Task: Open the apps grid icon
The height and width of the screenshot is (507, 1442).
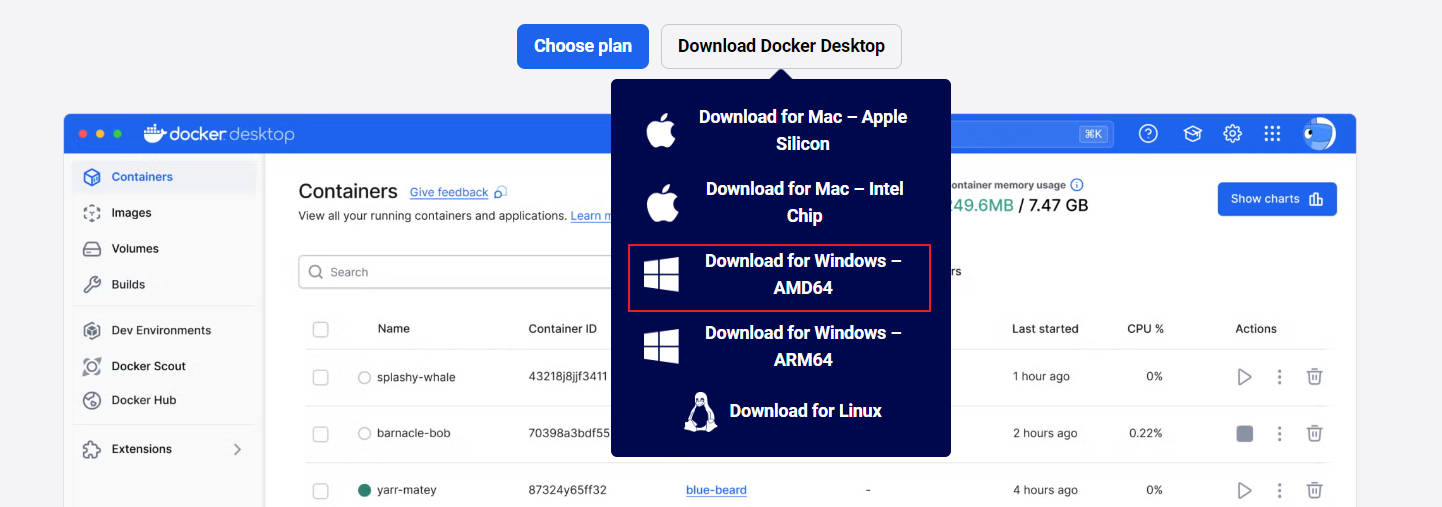Action: (x=1272, y=134)
